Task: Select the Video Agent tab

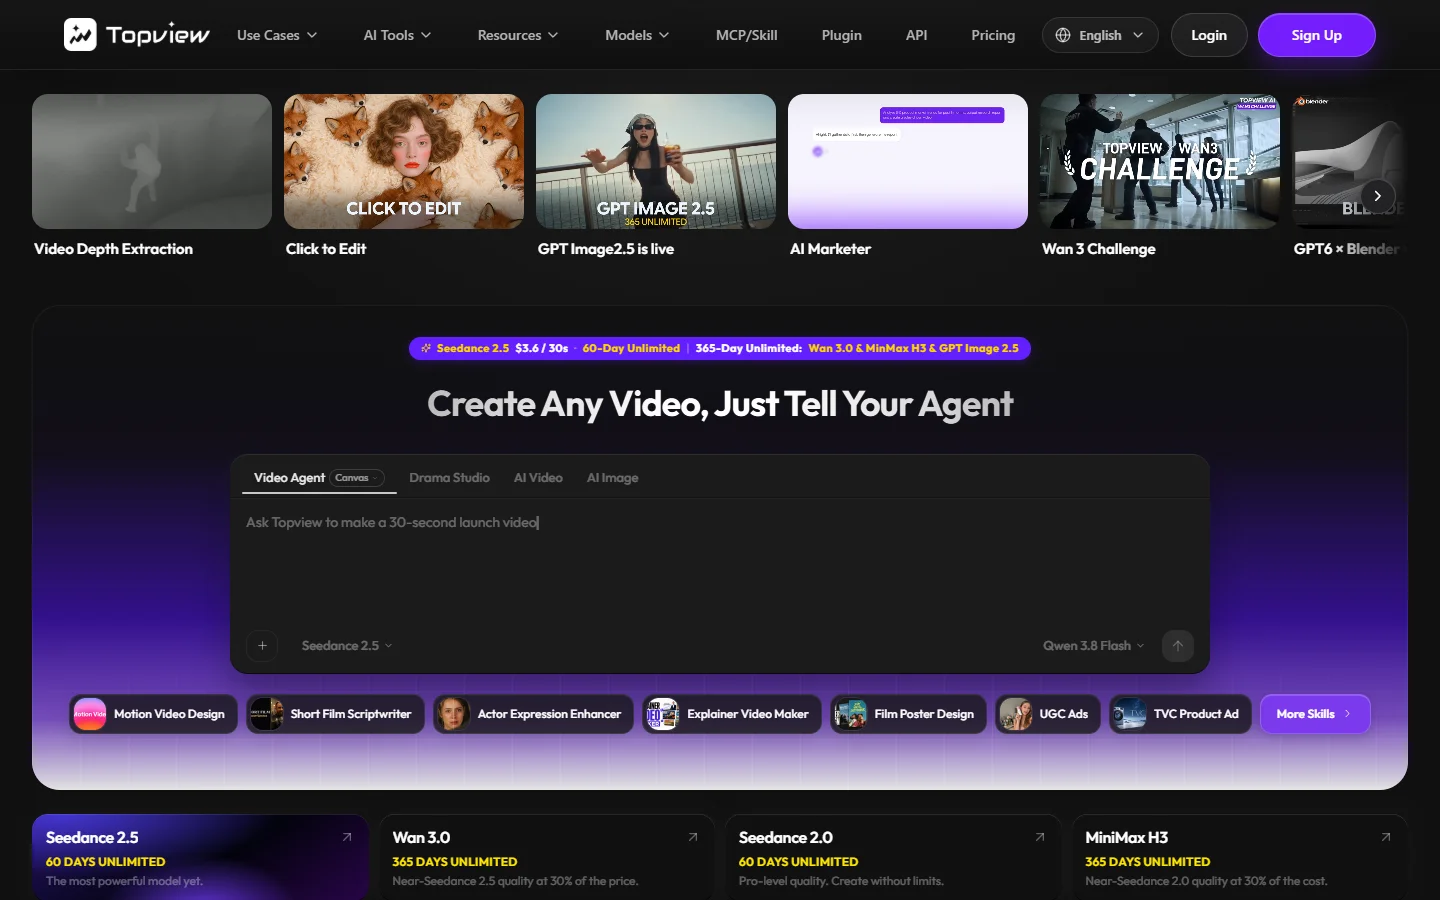Action: coord(289,478)
